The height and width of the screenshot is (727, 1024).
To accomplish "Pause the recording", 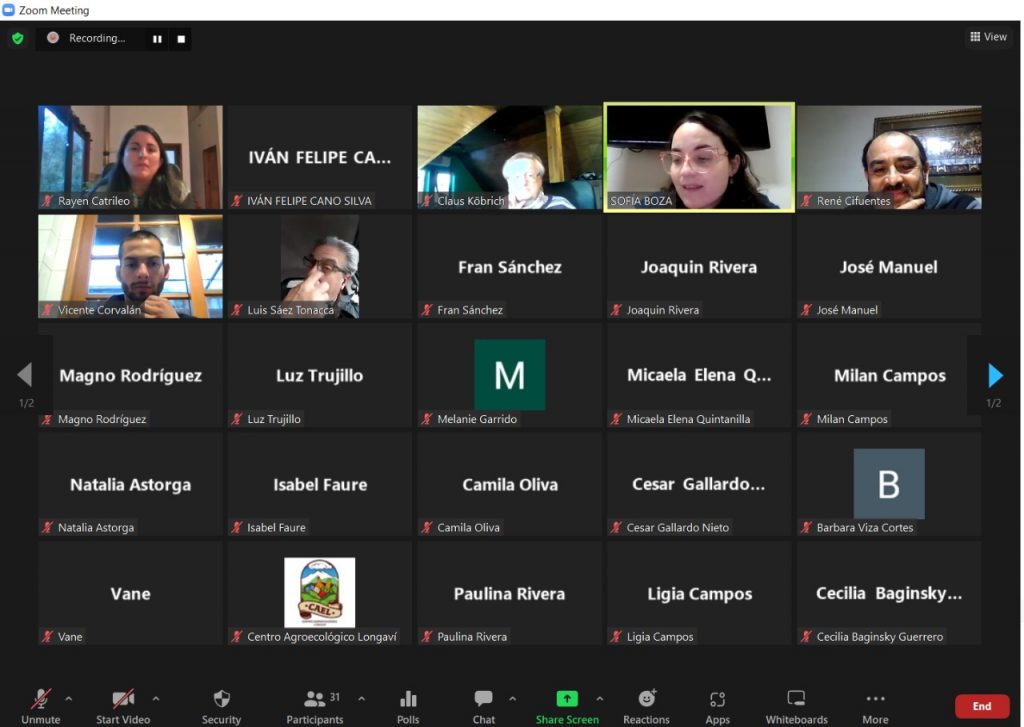I will pyautogui.click(x=157, y=39).
